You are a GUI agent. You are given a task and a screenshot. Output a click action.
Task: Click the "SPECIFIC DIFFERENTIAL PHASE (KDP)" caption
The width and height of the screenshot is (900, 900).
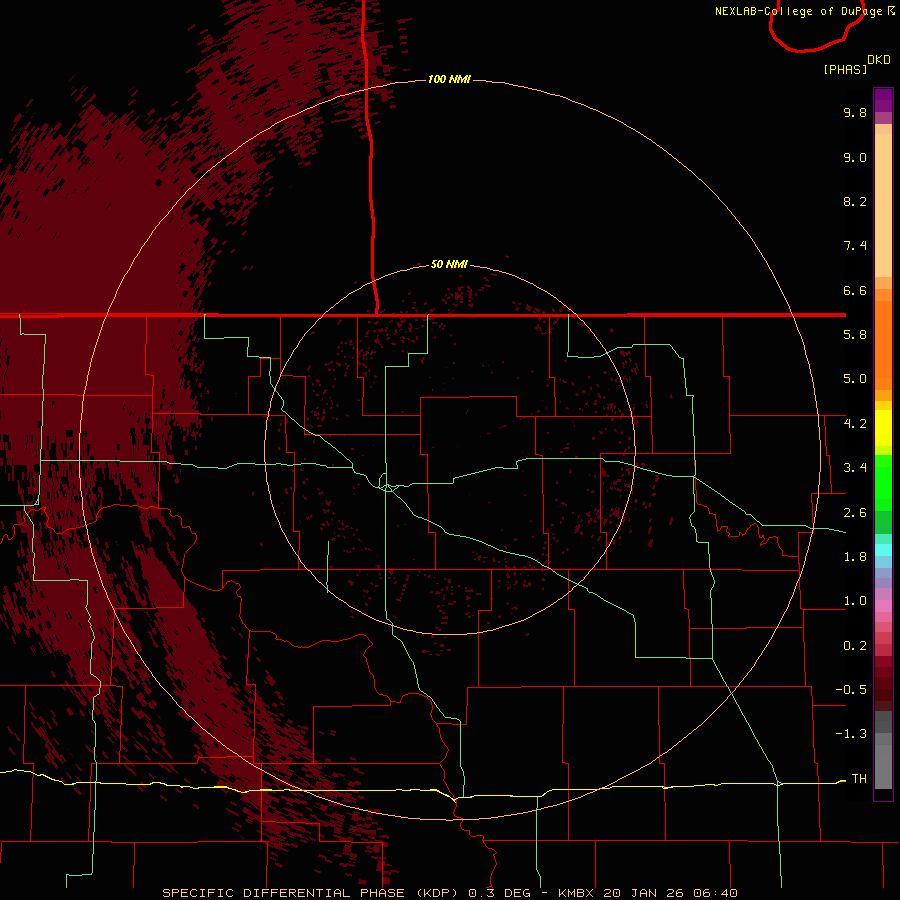tap(312, 893)
